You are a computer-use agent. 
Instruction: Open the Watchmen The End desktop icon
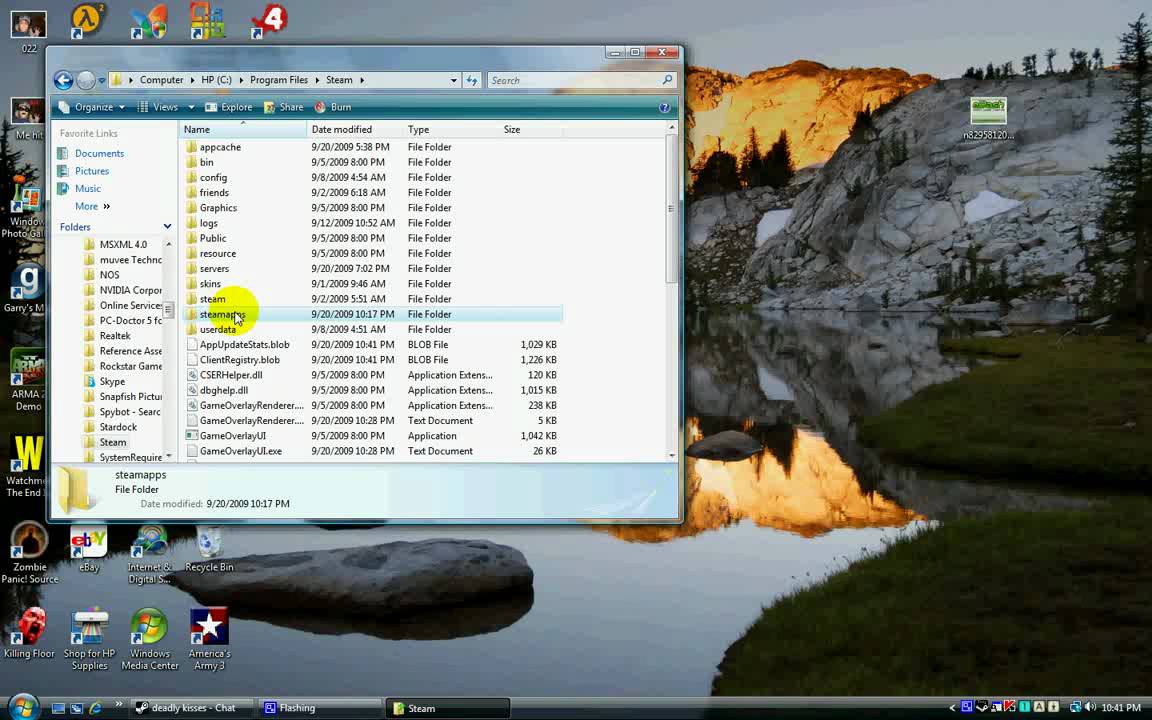[25, 467]
